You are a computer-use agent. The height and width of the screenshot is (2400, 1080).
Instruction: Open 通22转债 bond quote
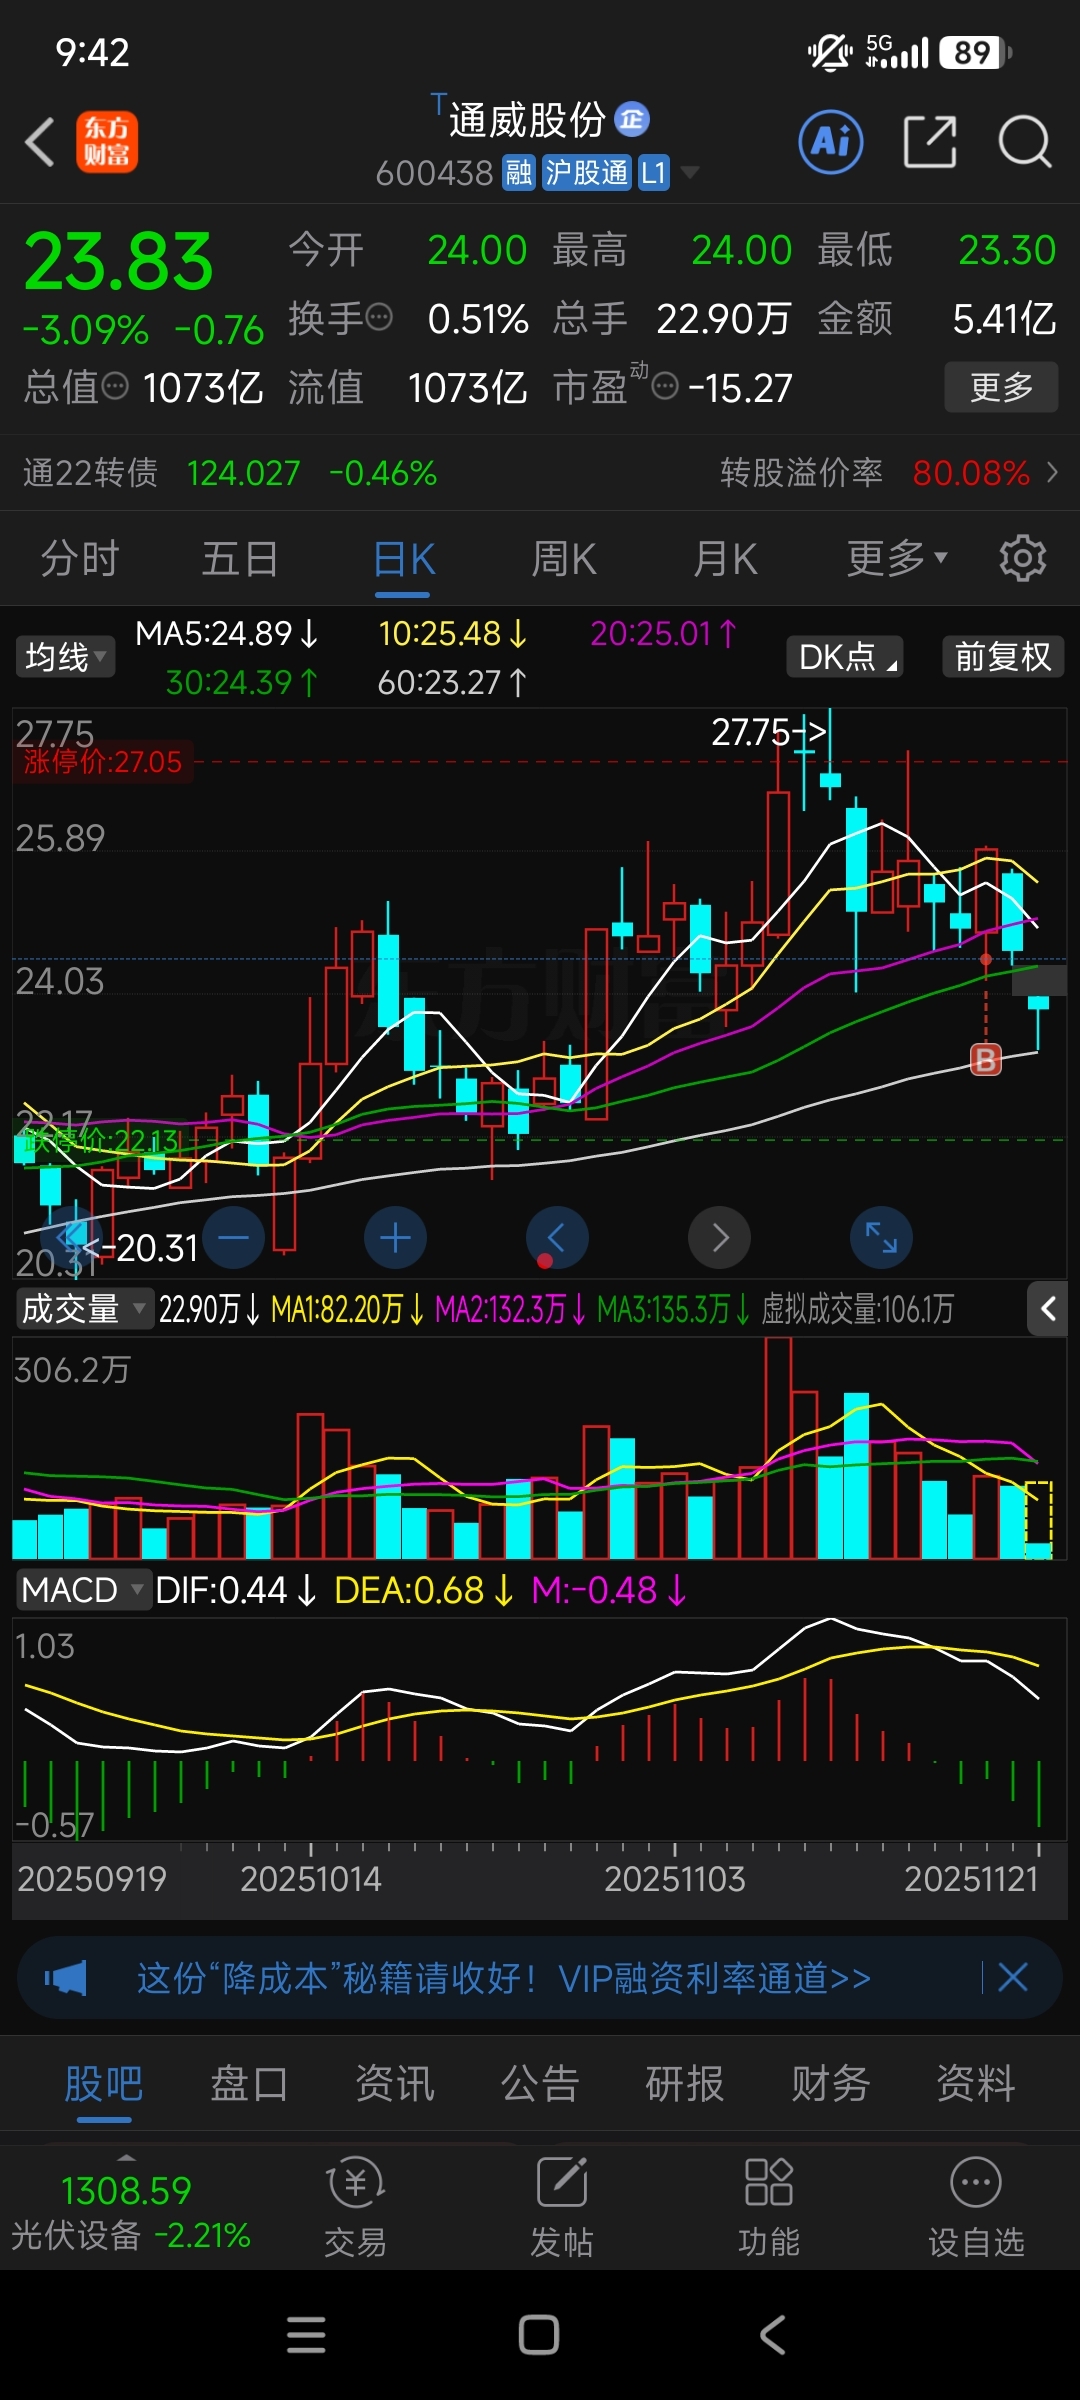(230, 472)
